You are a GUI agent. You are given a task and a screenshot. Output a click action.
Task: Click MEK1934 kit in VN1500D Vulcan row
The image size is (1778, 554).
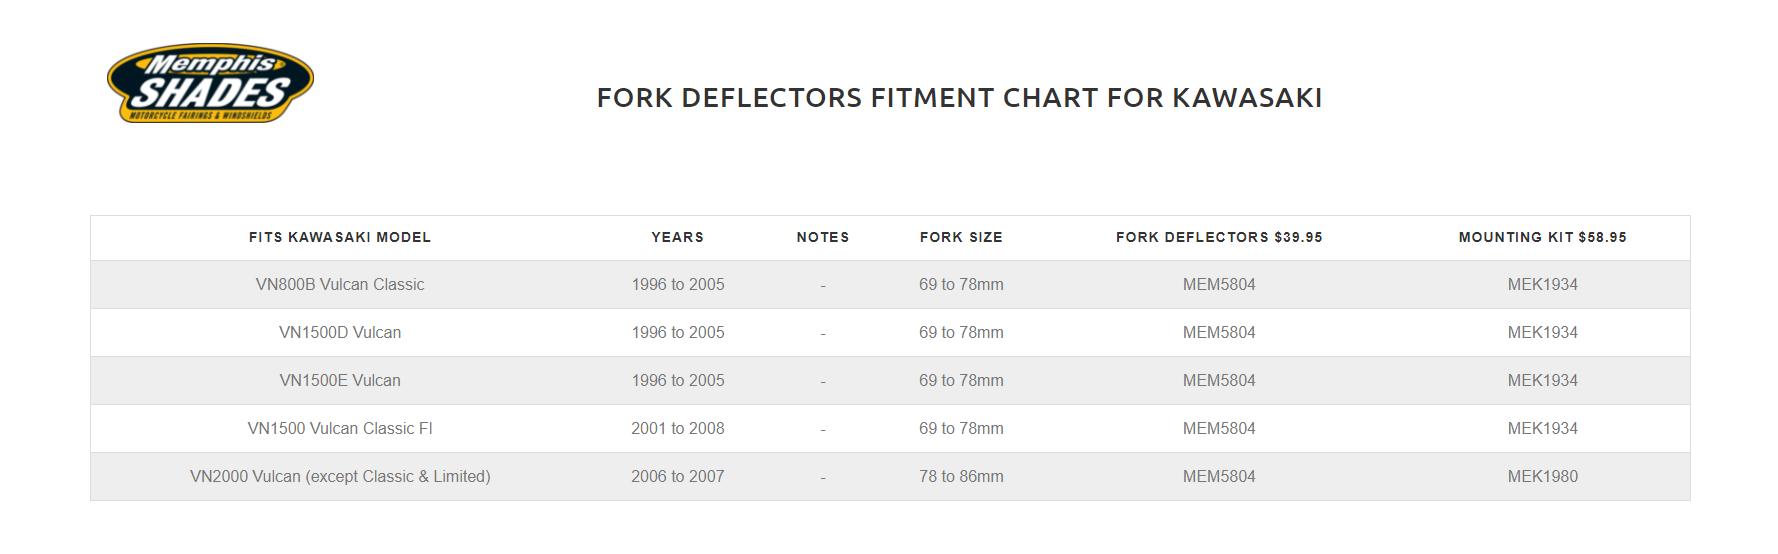[1542, 333]
